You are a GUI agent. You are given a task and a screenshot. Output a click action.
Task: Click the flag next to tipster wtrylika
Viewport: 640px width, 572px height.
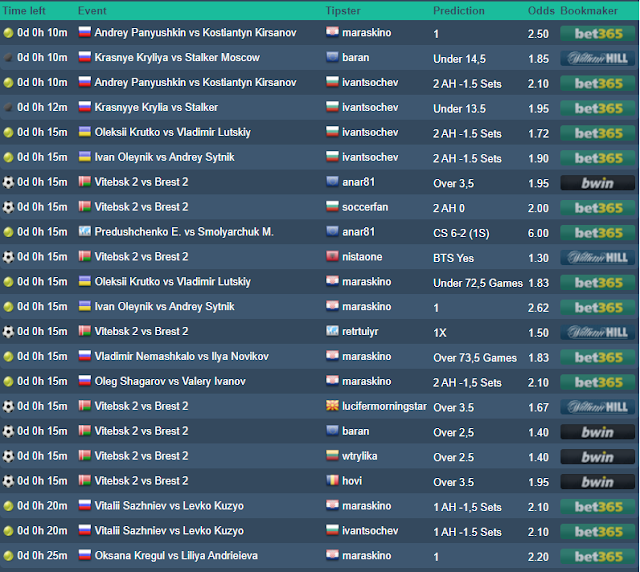(332, 455)
